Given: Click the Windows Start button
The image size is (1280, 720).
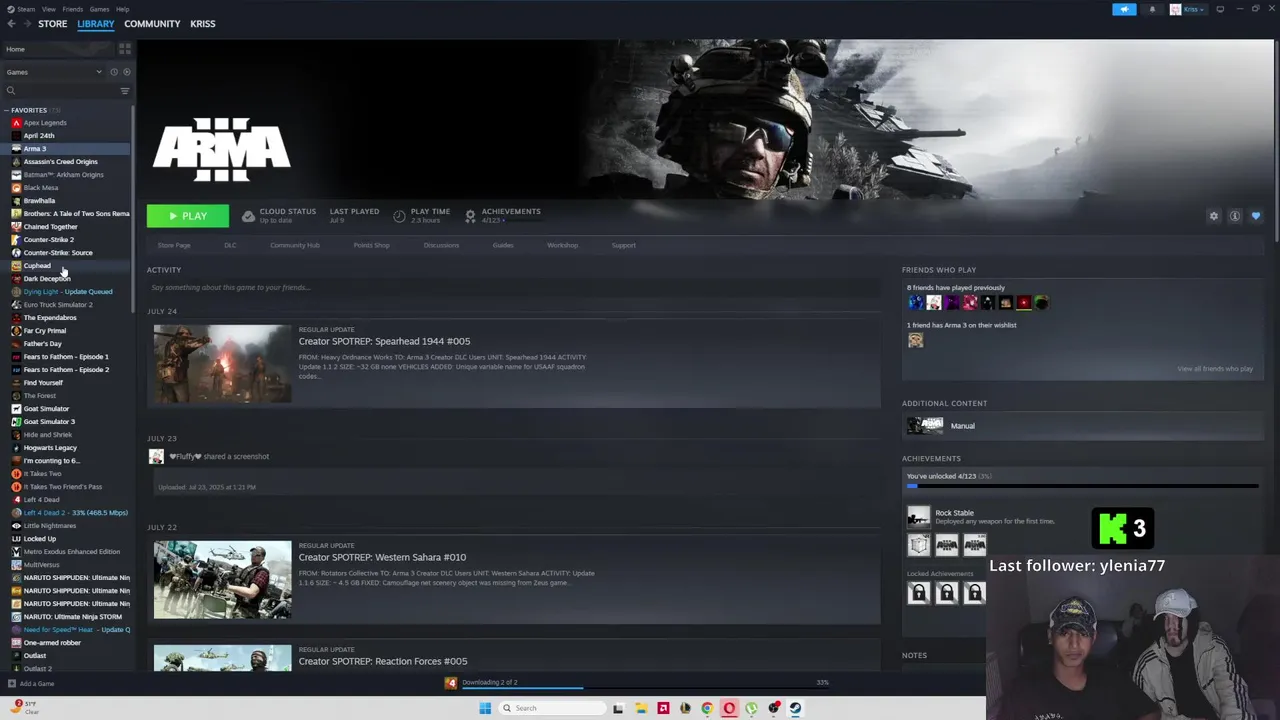Looking at the screenshot, I should tap(485, 708).
